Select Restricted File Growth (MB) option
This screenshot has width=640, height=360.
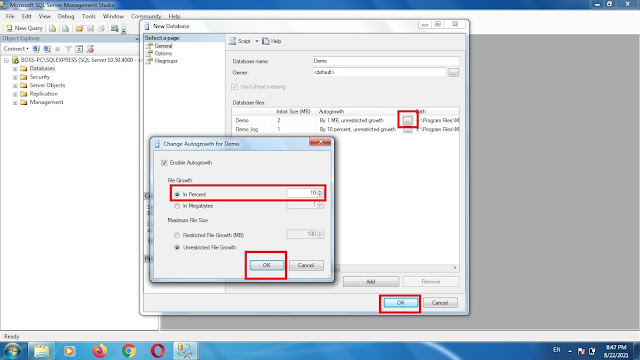pos(177,236)
